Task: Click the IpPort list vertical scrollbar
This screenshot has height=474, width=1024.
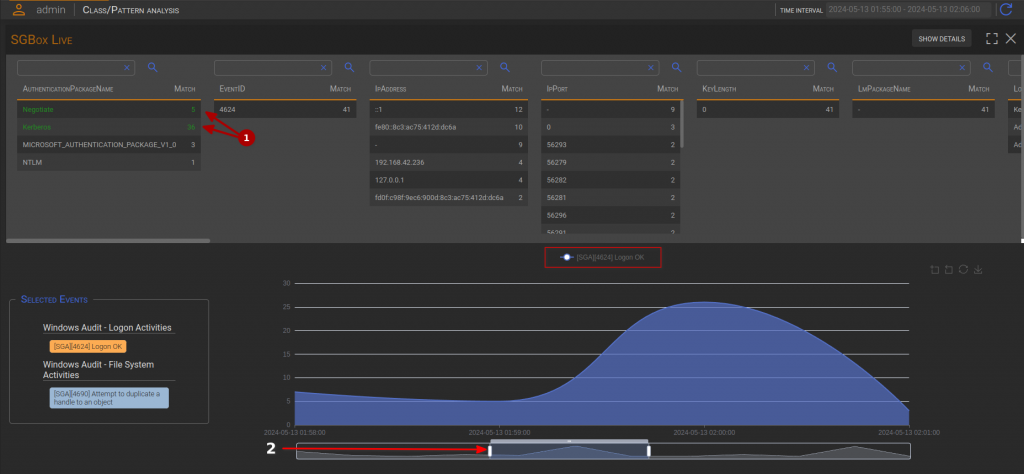Action: point(682,124)
